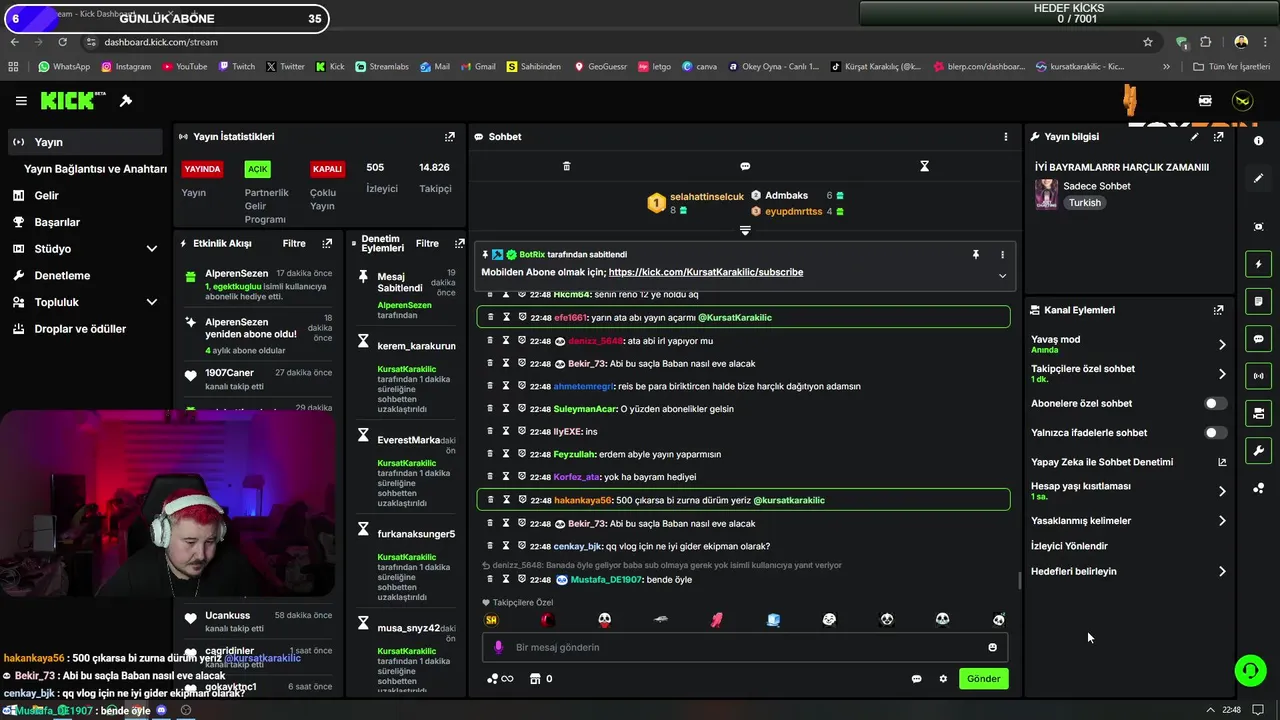Click the pin icon beside the Kick logo
Viewport: 1280px width, 720px height.
(126, 101)
